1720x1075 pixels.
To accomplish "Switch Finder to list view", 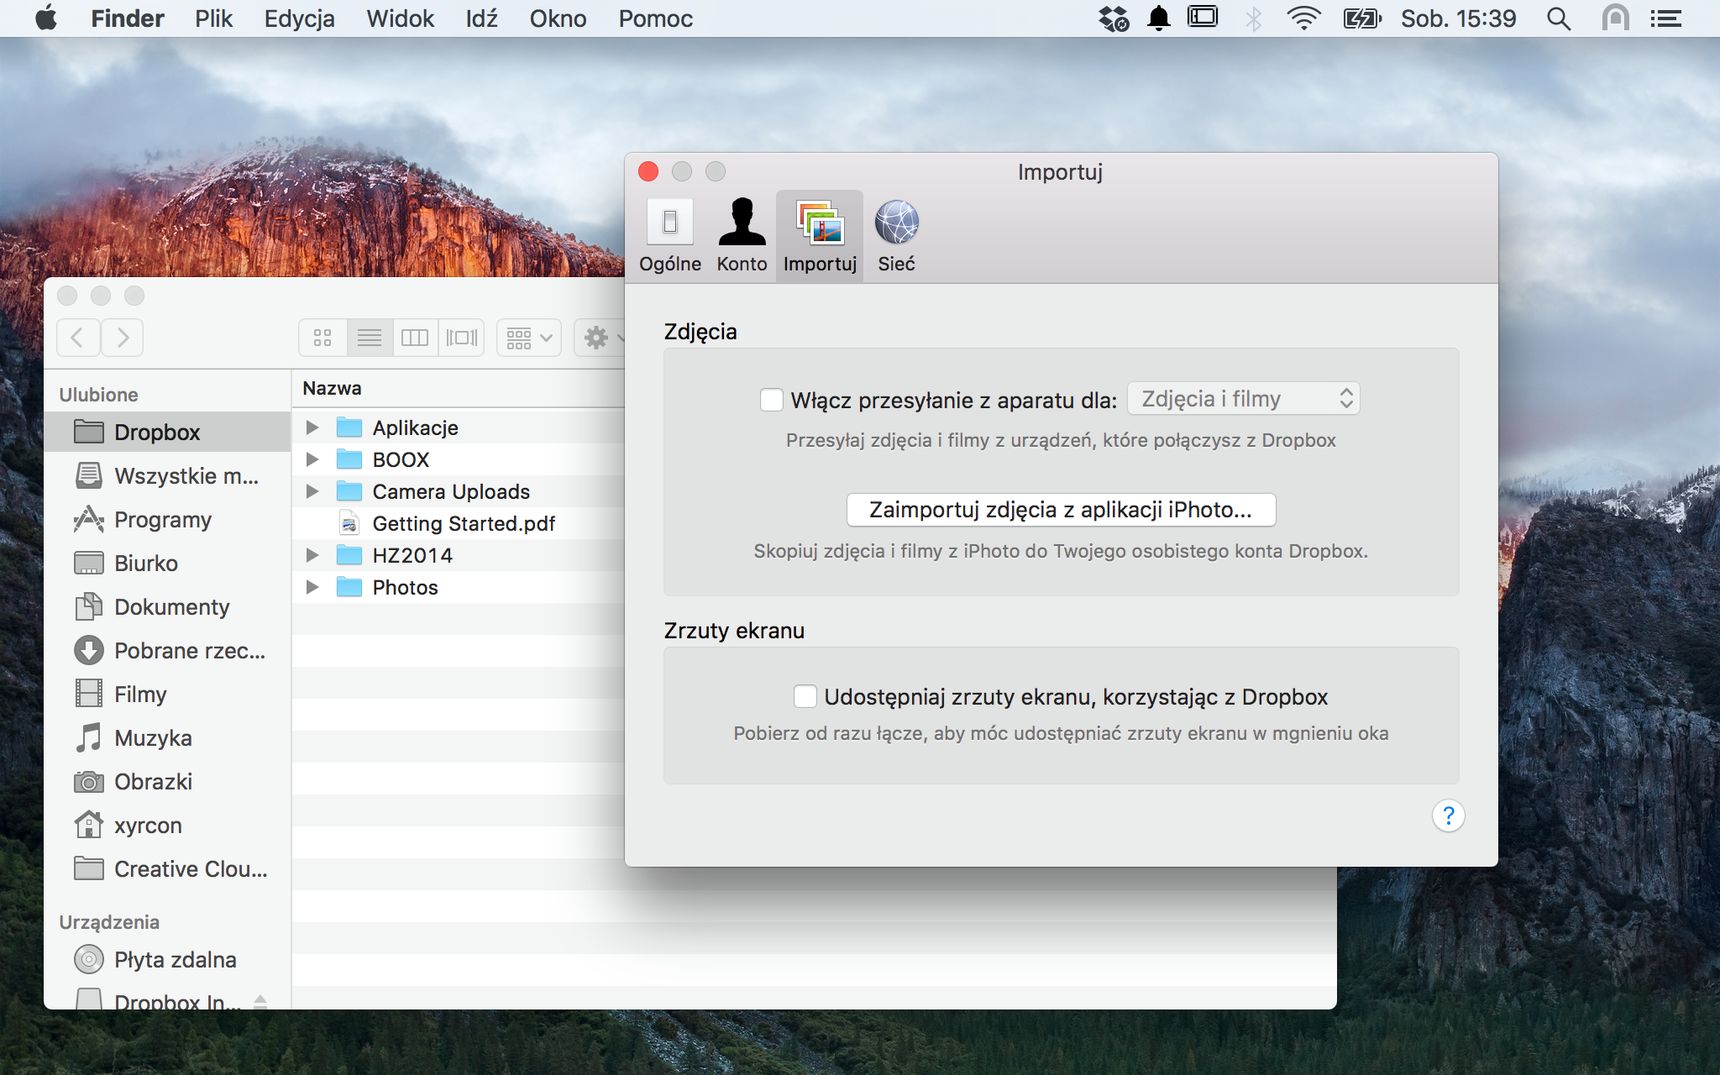I will coord(369,338).
